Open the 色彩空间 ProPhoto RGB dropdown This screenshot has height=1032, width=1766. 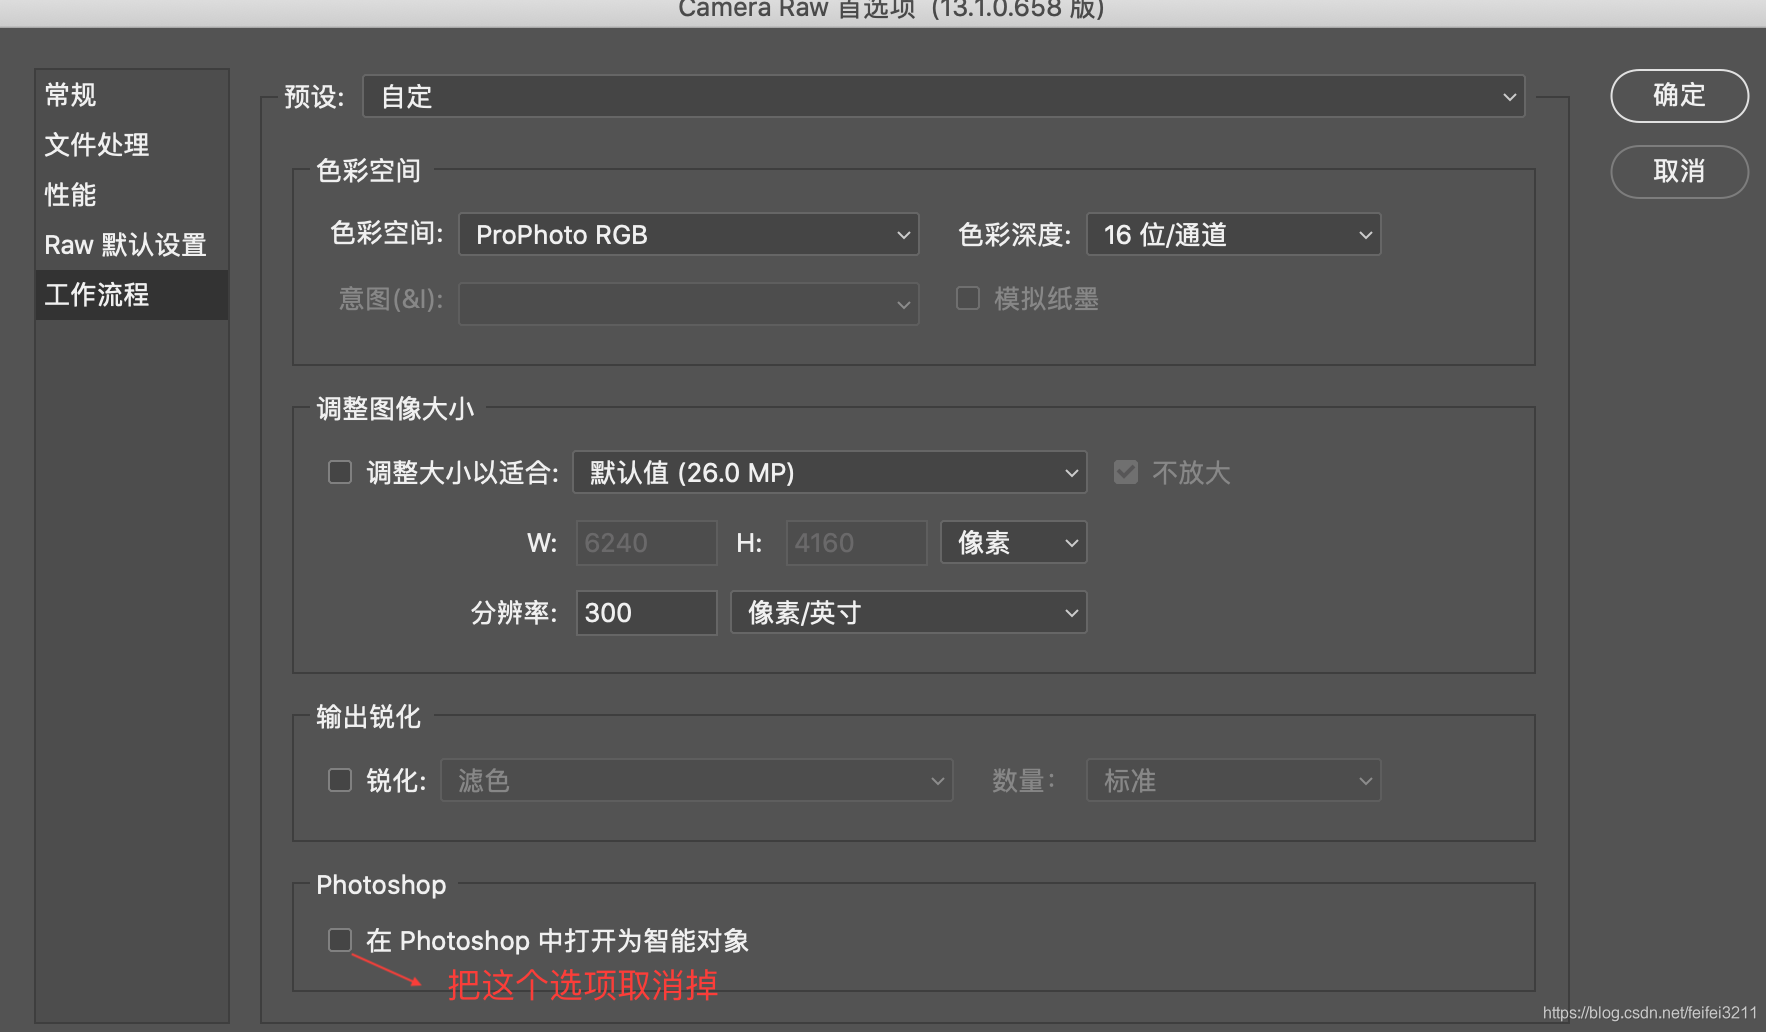click(x=688, y=235)
